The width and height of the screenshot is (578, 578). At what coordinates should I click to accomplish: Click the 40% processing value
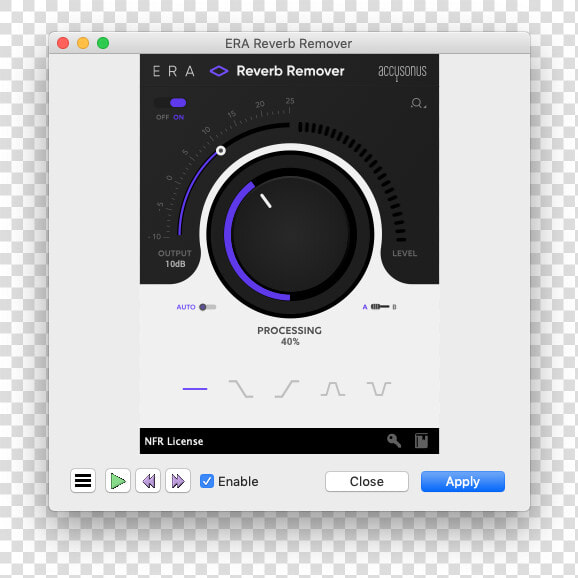click(x=290, y=342)
